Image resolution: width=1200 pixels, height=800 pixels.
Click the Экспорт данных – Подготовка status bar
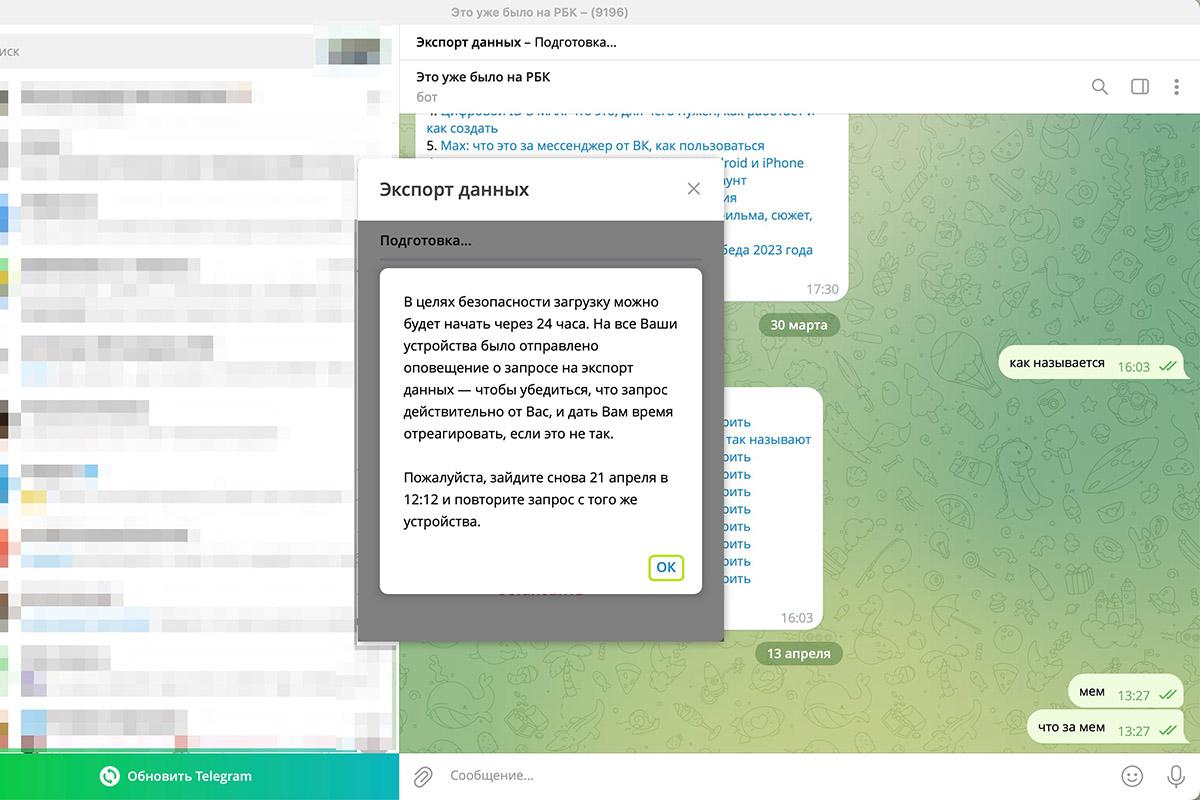click(x=800, y=42)
